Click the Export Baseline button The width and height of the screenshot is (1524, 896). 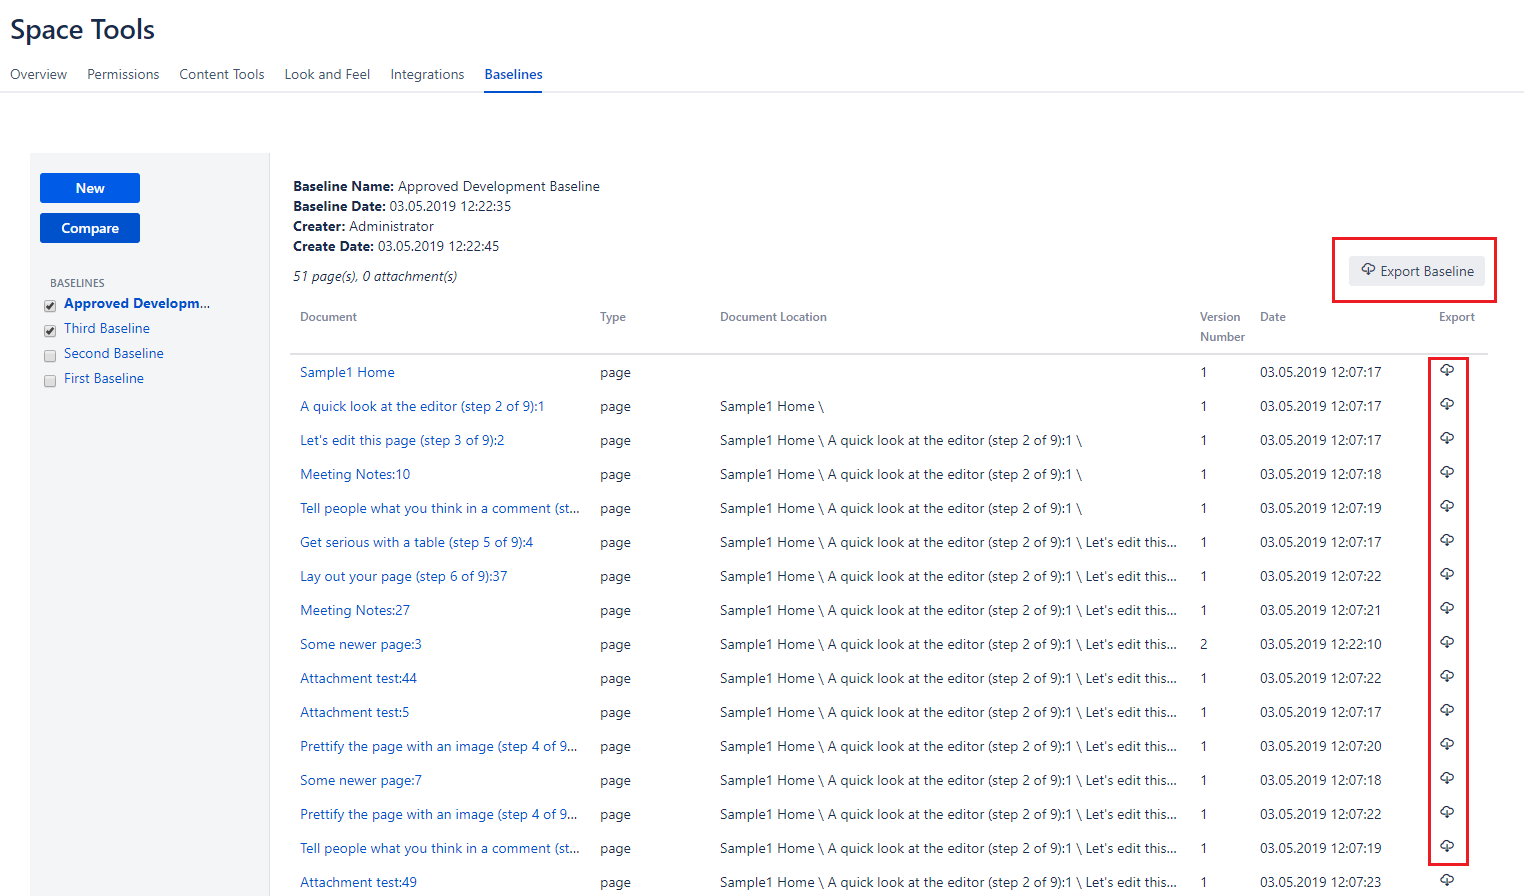click(1417, 271)
